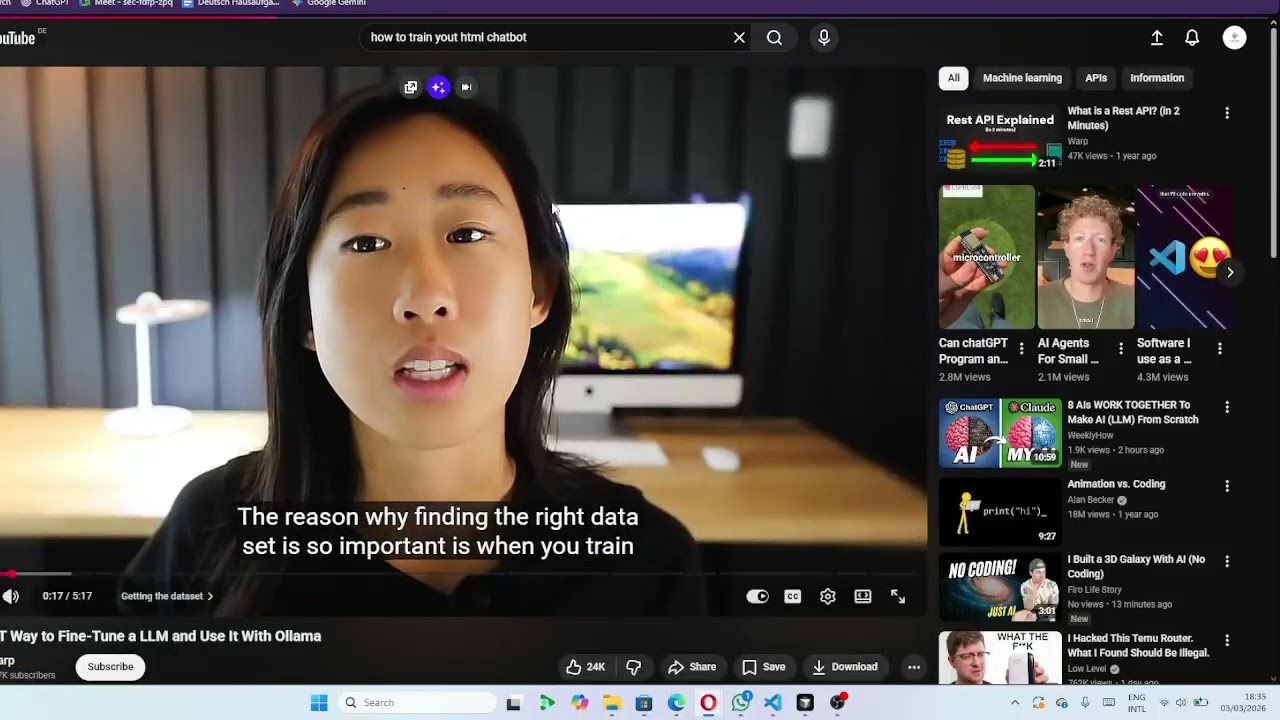Click the skip-forward overlay icon
The height and width of the screenshot is (720, 1280).
[x=466, y=87]
